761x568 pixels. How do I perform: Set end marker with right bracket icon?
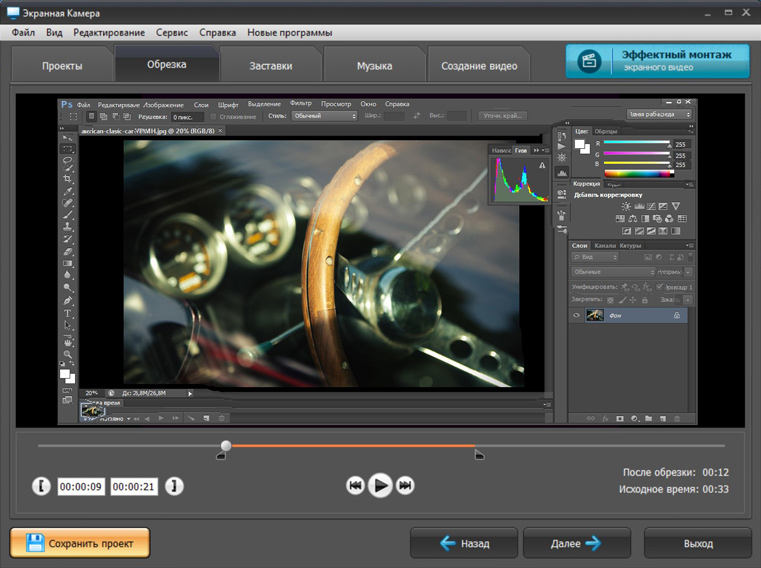174,486
